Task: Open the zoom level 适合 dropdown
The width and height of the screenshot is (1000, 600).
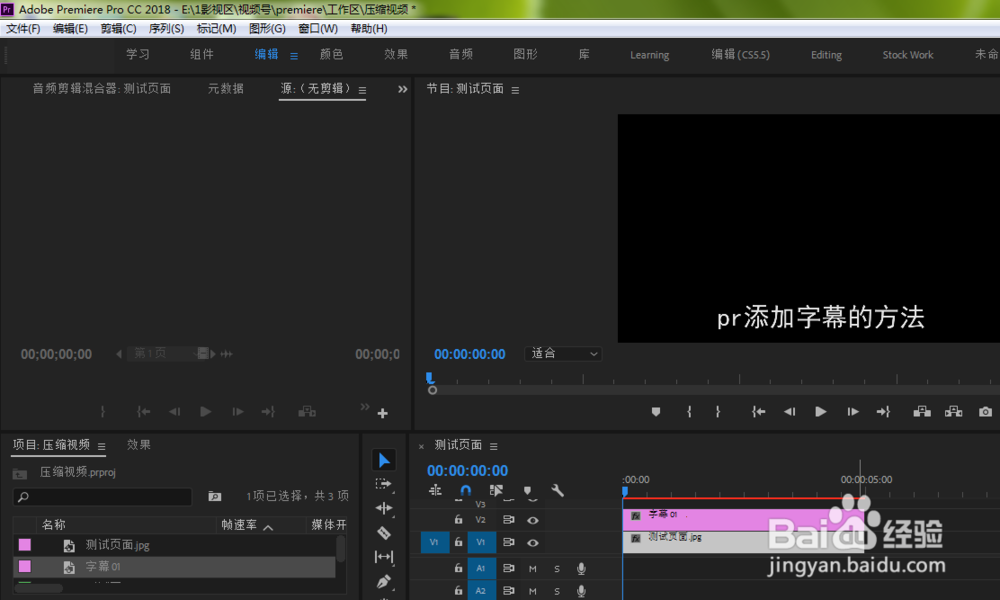Action: pyautogui.click(x=563, y=353)
